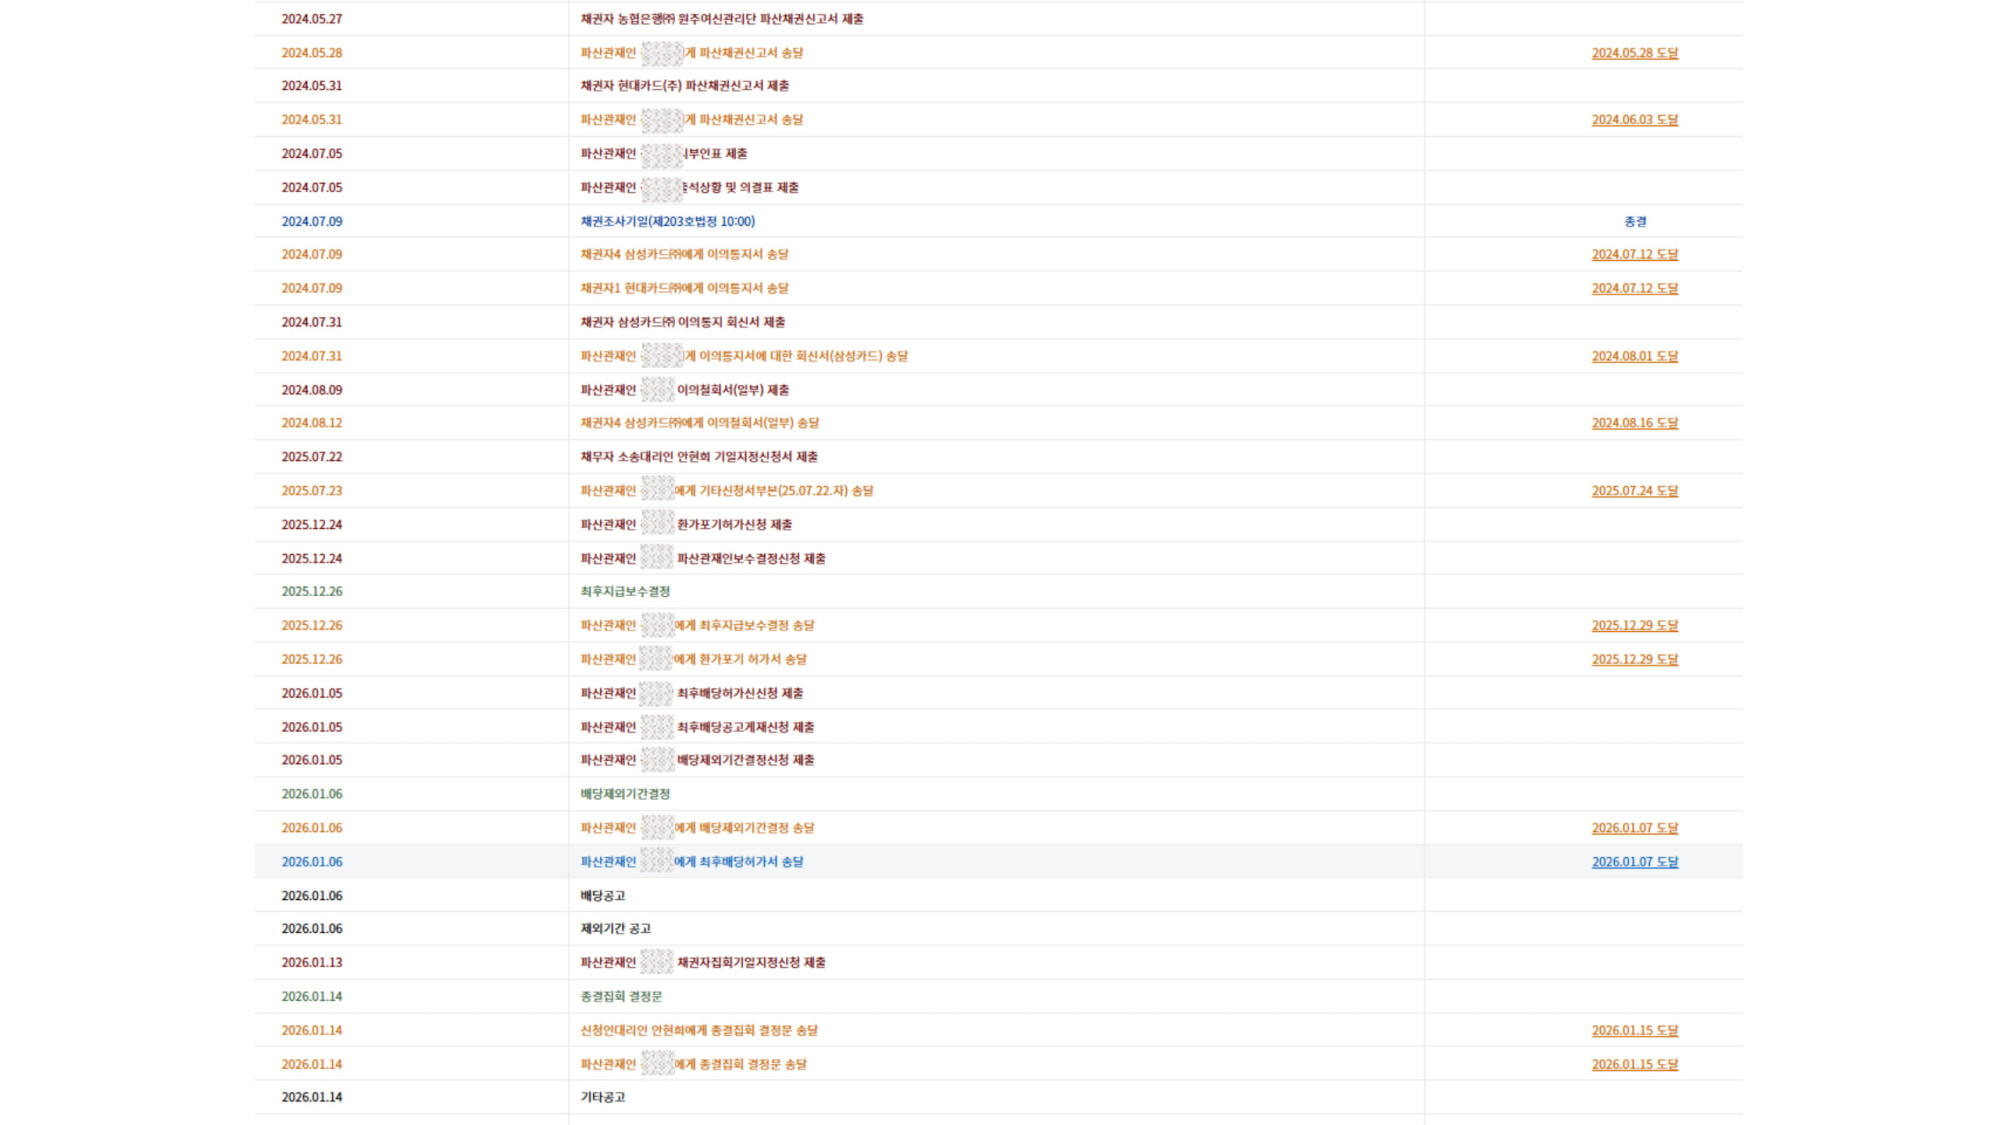The height and width of the screenshot is (1125, 2000).
Task: Select the '최후배당허가신신청 제출' entry
Action: point(692,694)
